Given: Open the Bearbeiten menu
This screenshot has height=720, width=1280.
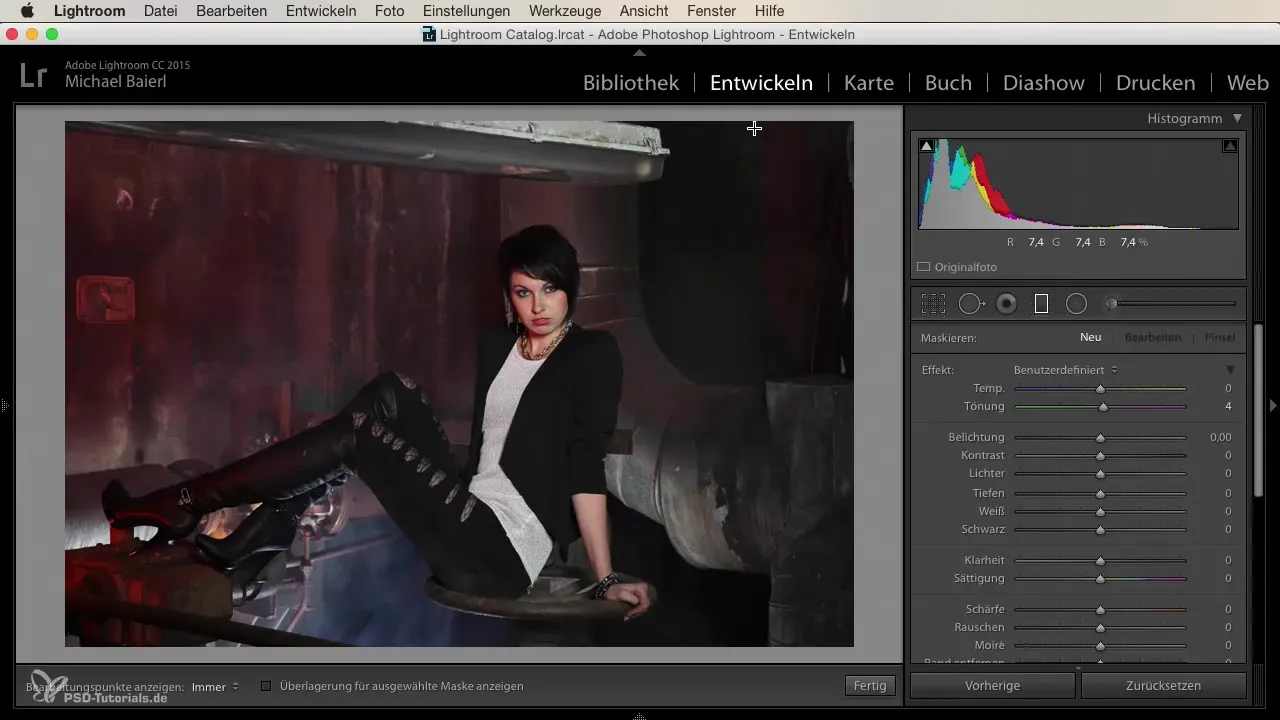Looking at the screenshot, I should [232, 11].
